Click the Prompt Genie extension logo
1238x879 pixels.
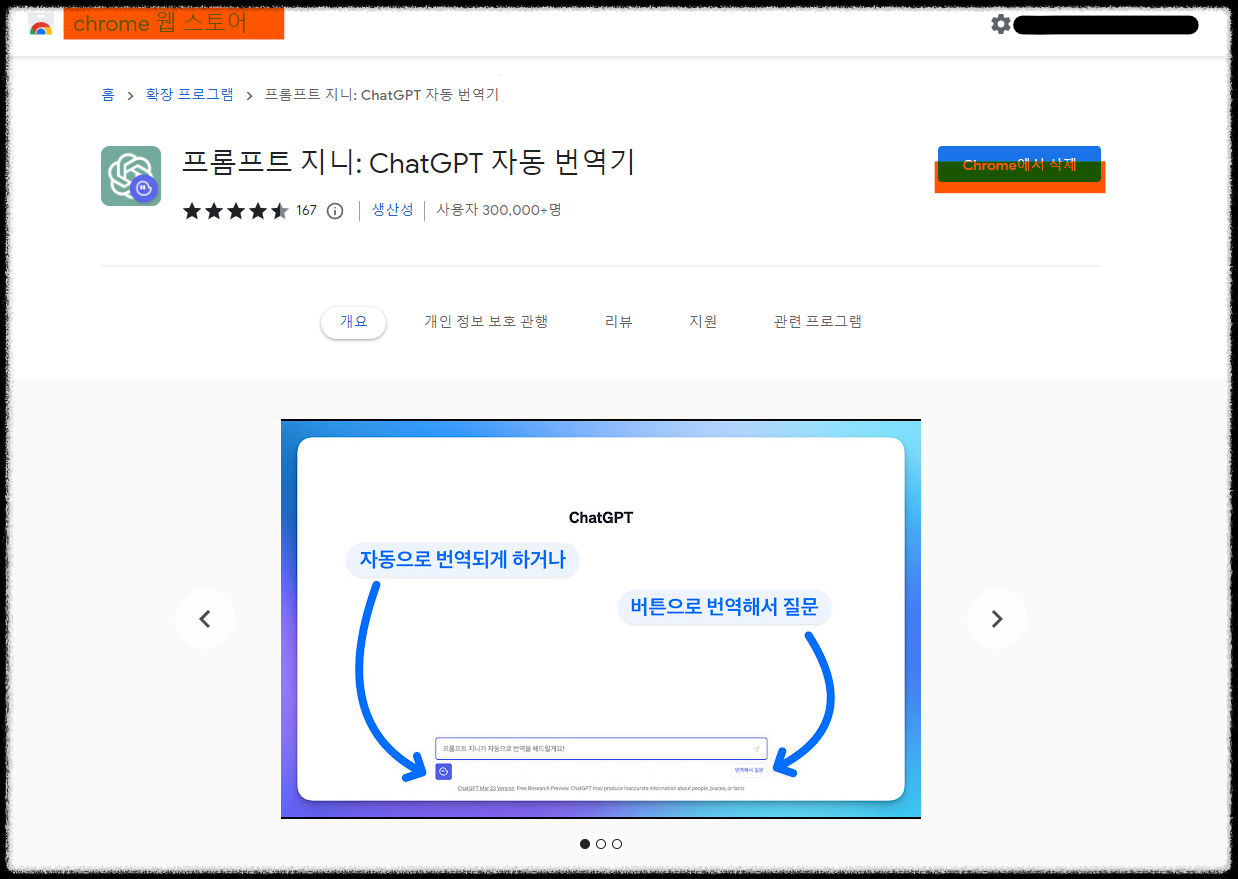click(130, 175)
